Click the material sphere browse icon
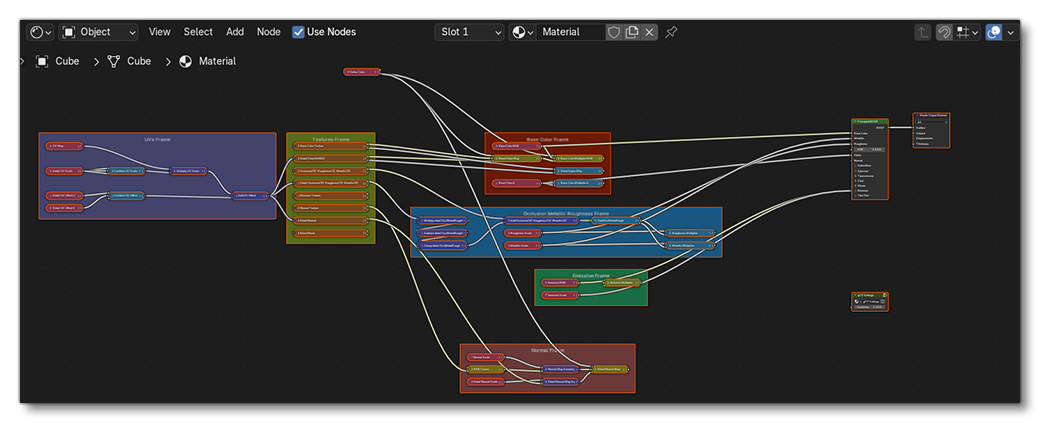The height and width of the screenshot is (423, 1040). click(522, 32)
